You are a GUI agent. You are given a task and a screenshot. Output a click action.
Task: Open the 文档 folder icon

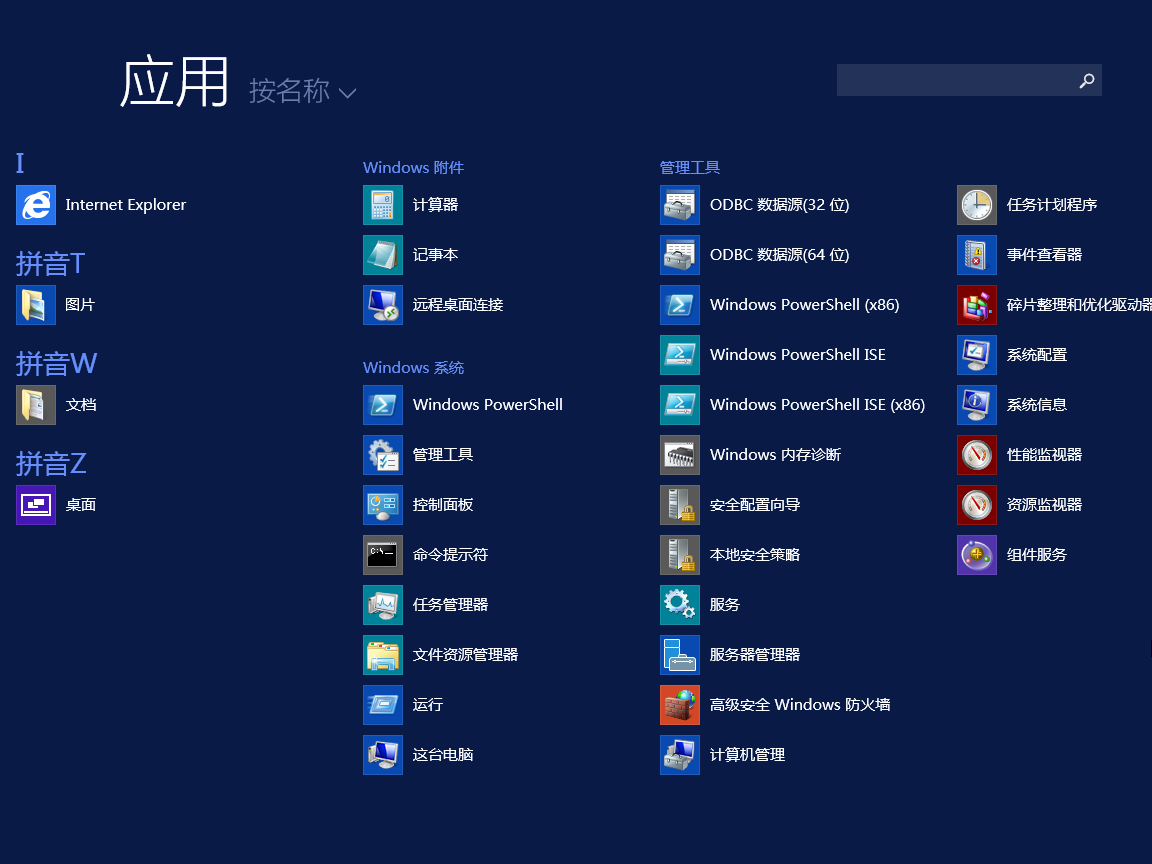tap(36, 405)
